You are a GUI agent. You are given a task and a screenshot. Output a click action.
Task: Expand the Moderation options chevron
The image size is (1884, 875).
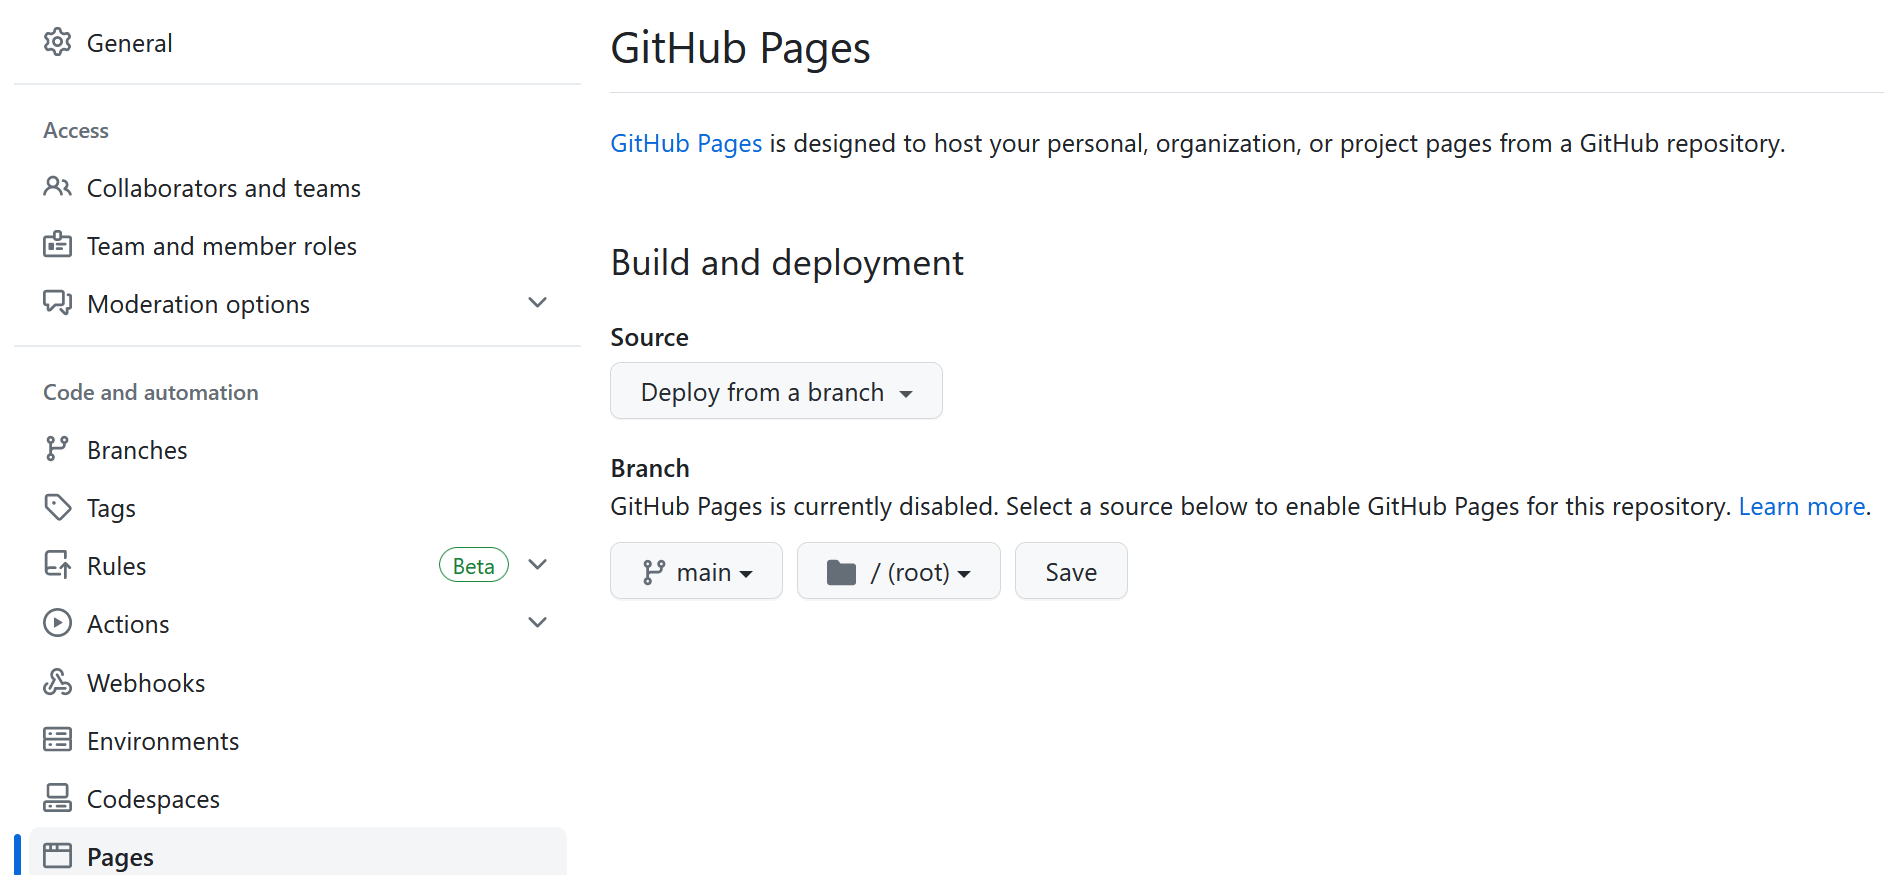pos(537,302)
